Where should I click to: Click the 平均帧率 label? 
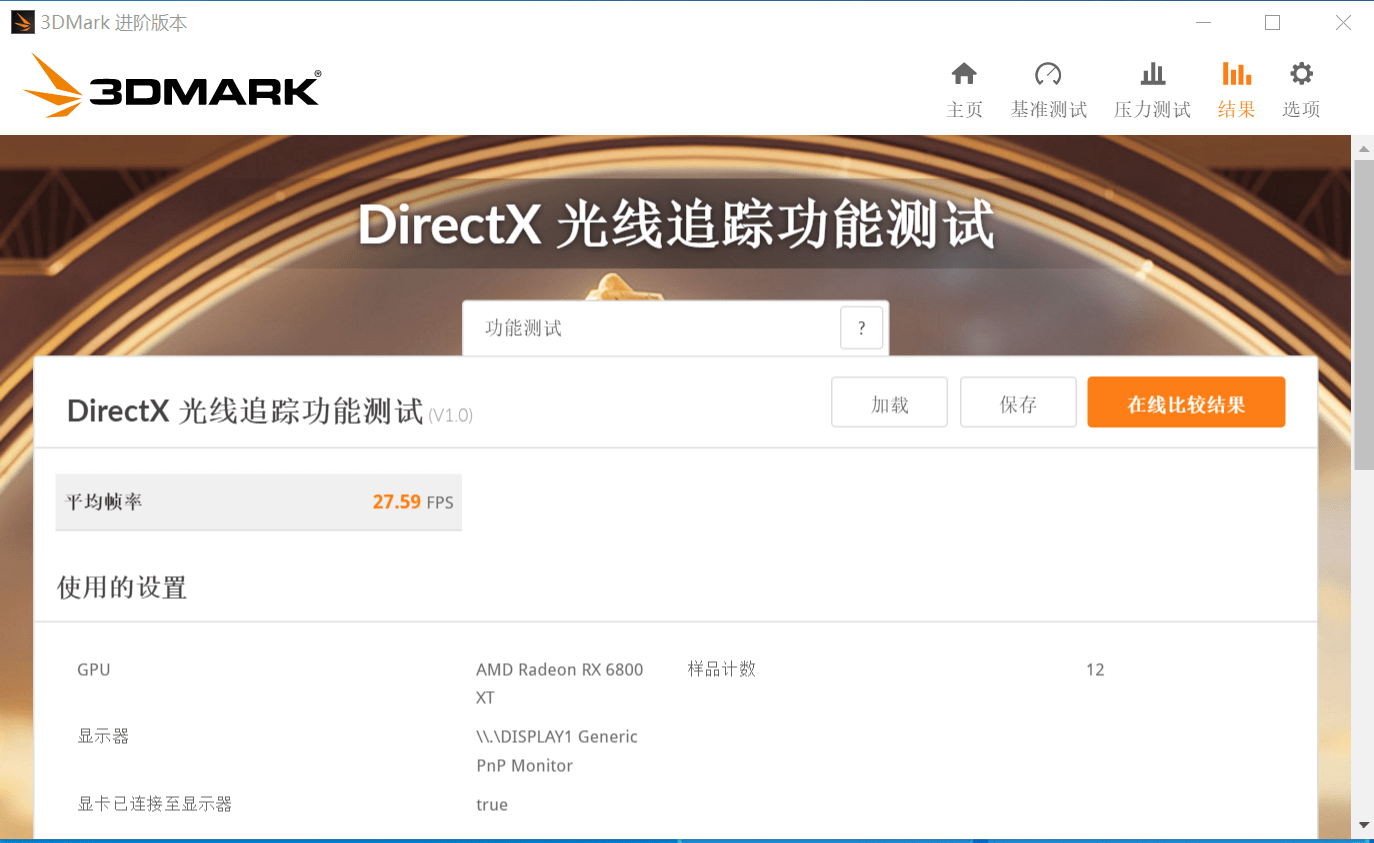(x=104, y=502)
